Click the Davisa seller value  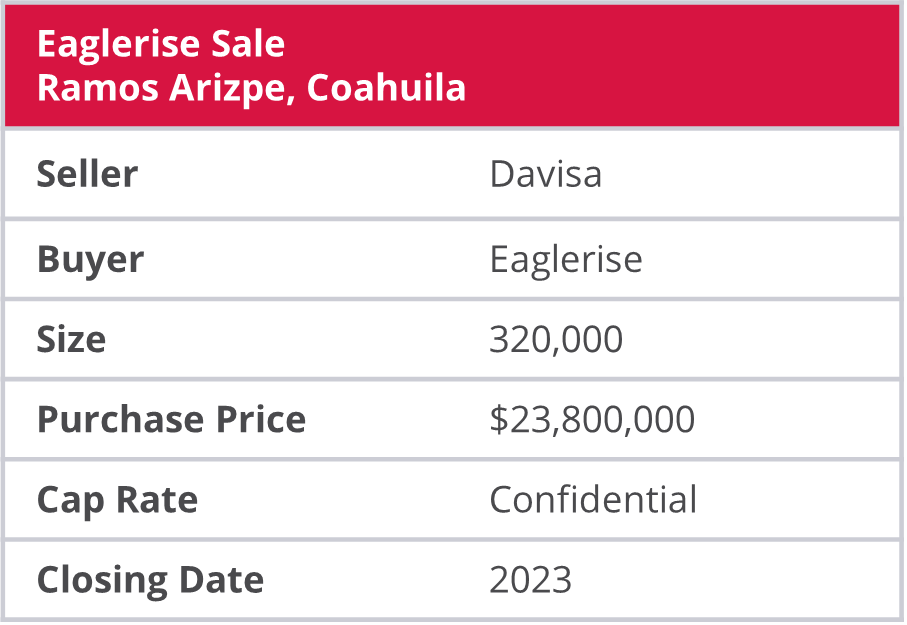tap(545, 174)
